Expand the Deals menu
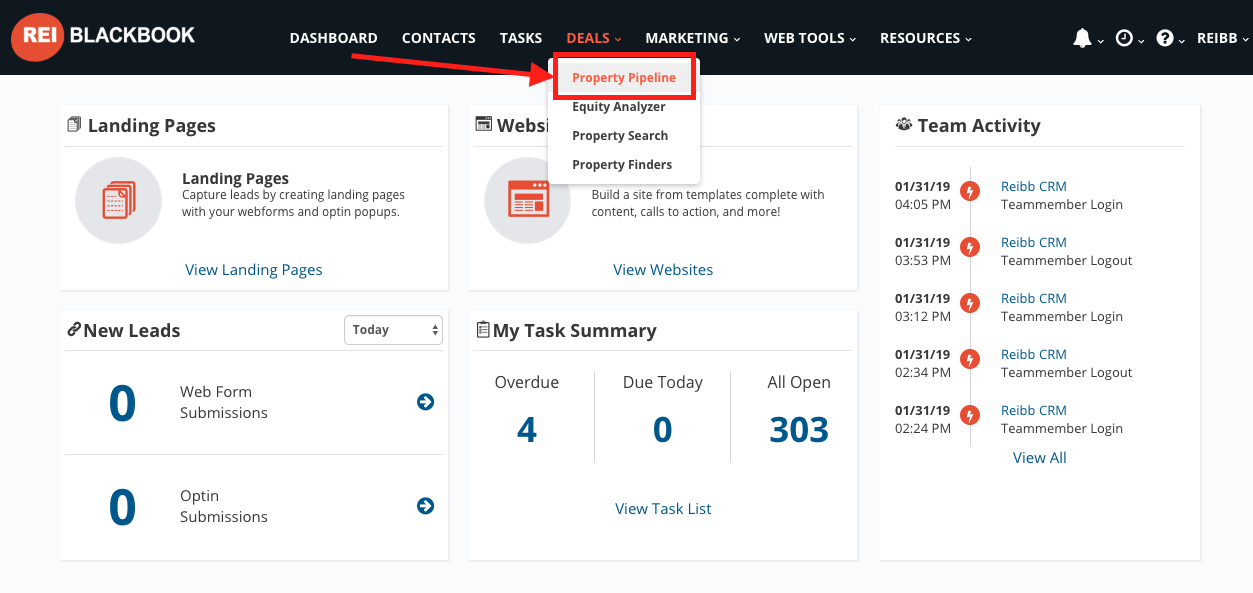 pos(594,38)
